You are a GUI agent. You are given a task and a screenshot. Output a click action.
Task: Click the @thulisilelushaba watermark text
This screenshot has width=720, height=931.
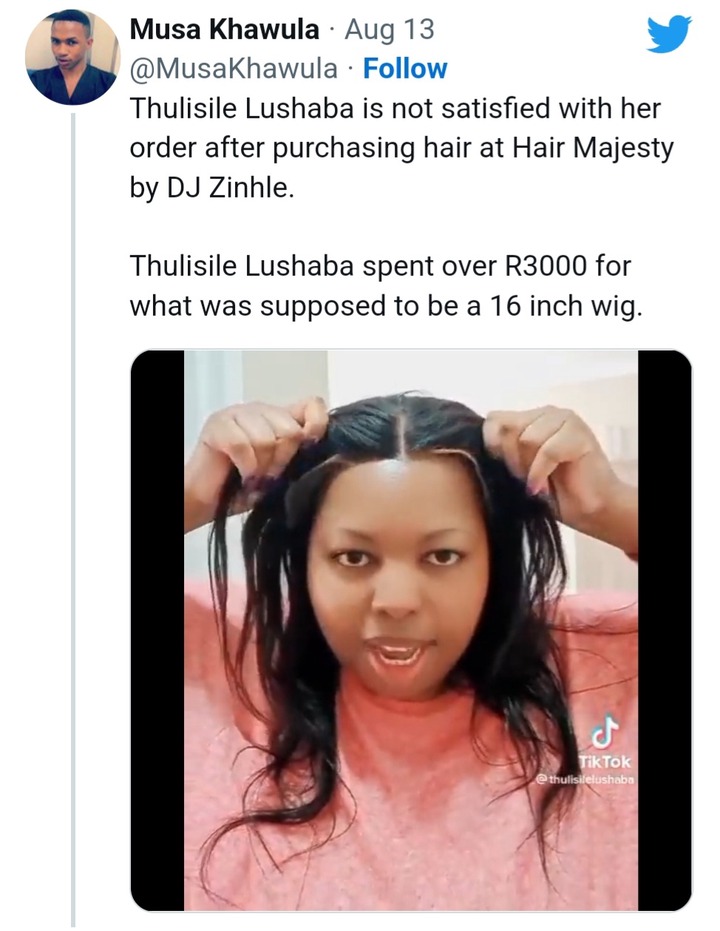[x=585, y=778]
